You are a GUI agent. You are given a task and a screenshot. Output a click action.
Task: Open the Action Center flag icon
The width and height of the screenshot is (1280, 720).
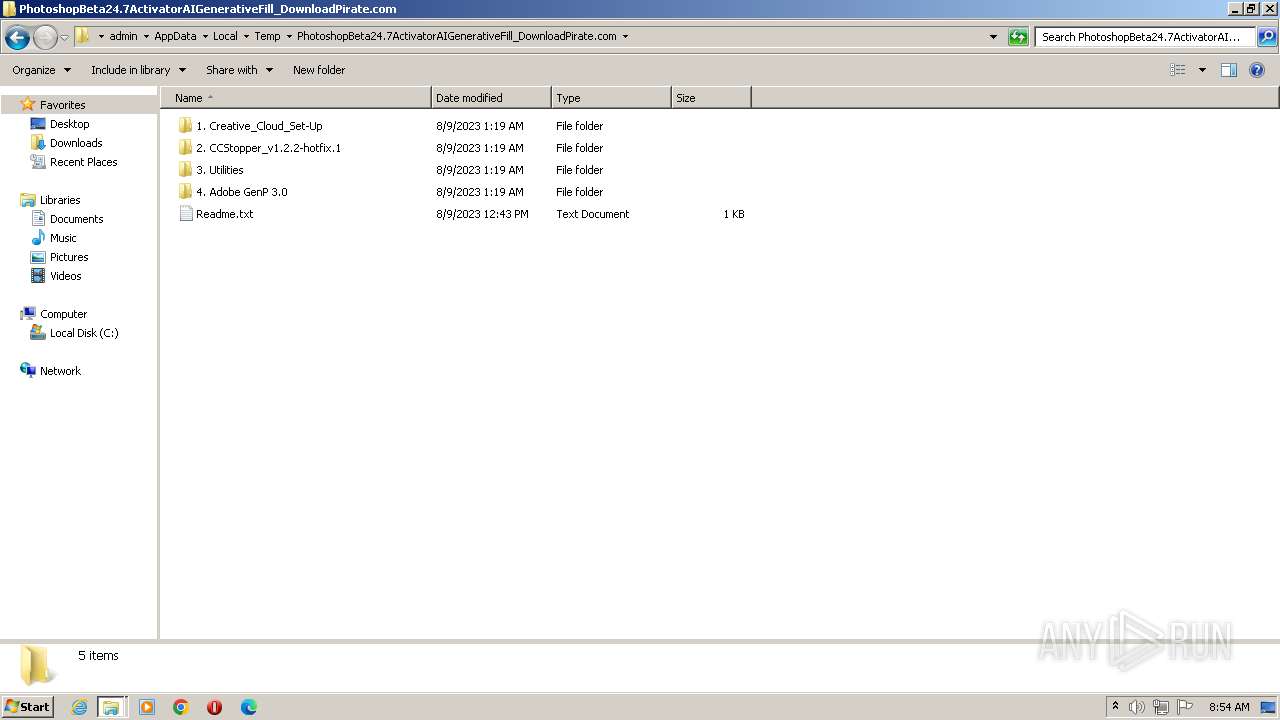pyautogui.click(x=1185, y=707)
